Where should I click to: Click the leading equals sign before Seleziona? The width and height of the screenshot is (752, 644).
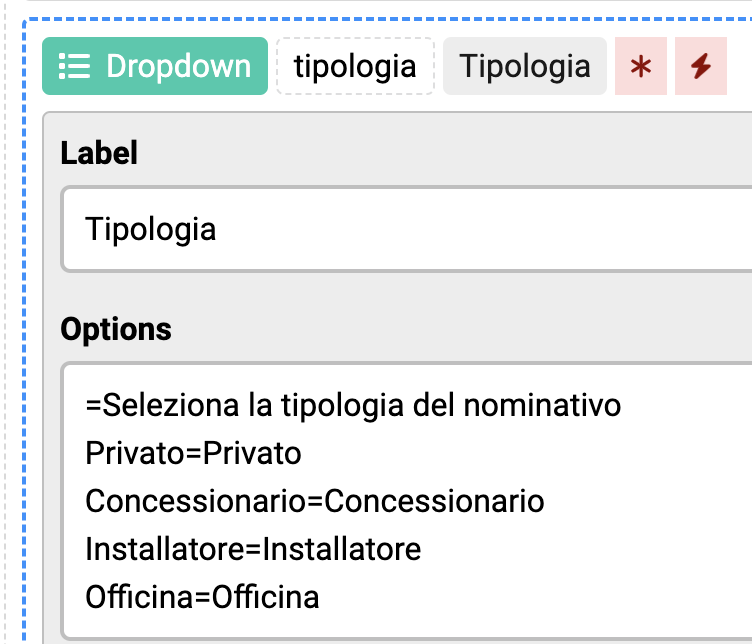pyautogui.click(x=94, y=406)
